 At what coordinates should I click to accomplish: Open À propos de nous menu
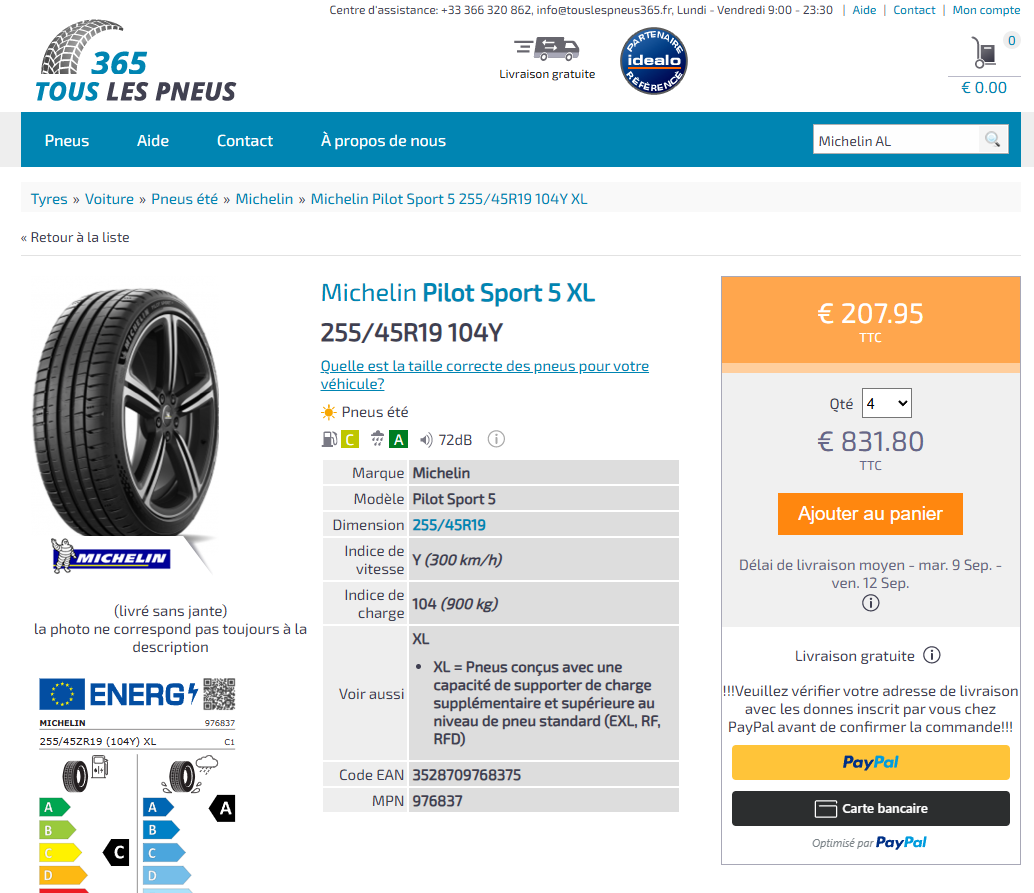pyautogui.click(x=383, y=140)
